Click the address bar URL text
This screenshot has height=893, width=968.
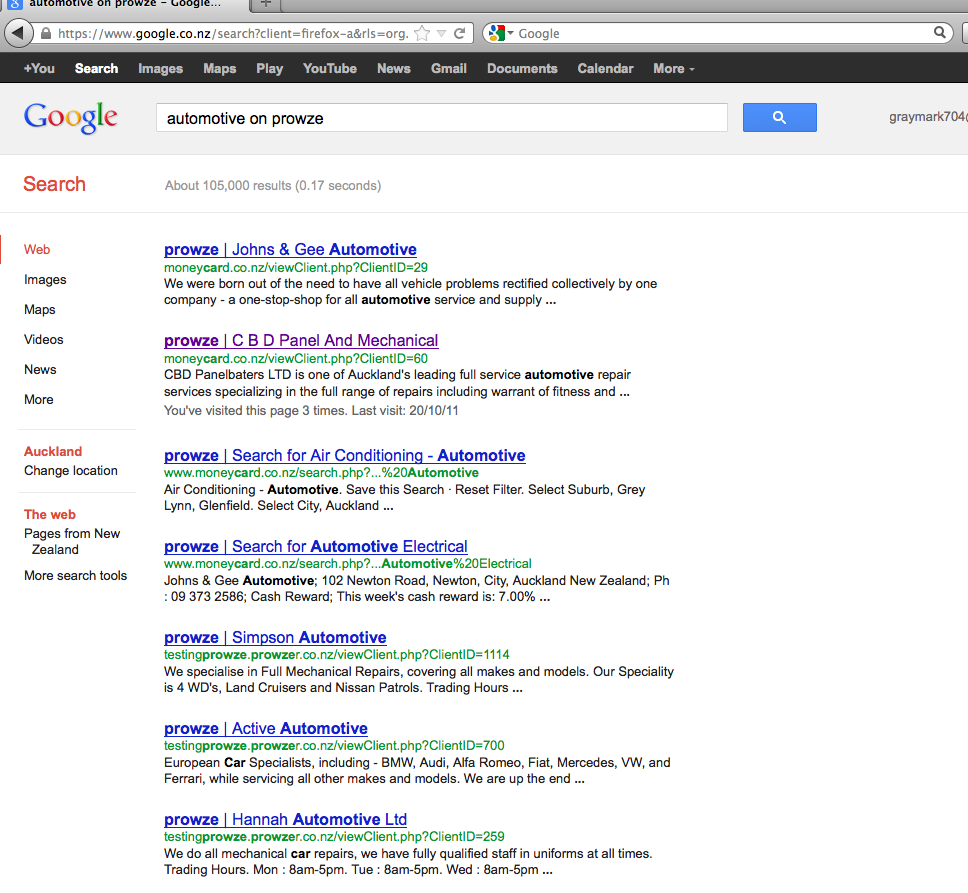[x=233, y=33]
